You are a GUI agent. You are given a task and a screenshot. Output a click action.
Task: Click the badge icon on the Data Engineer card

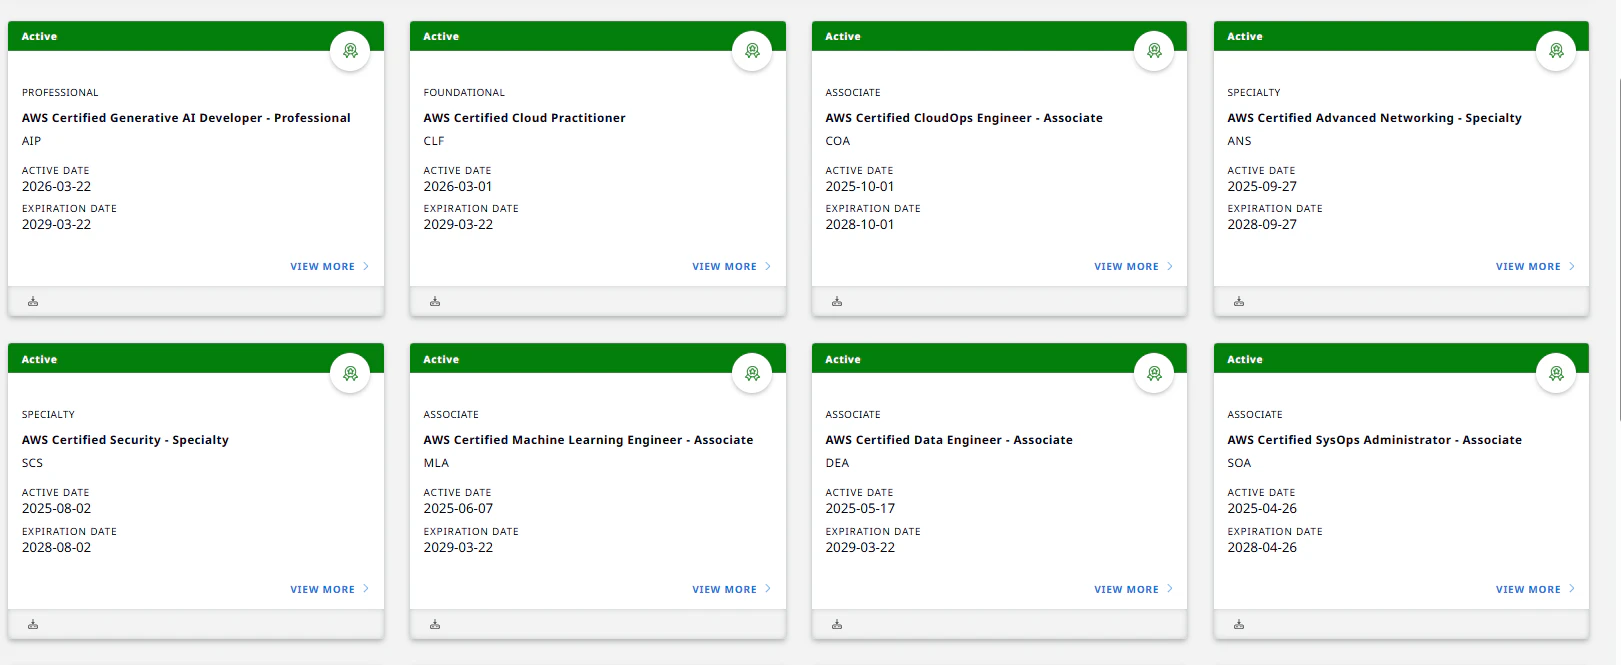pos(1154,374)
